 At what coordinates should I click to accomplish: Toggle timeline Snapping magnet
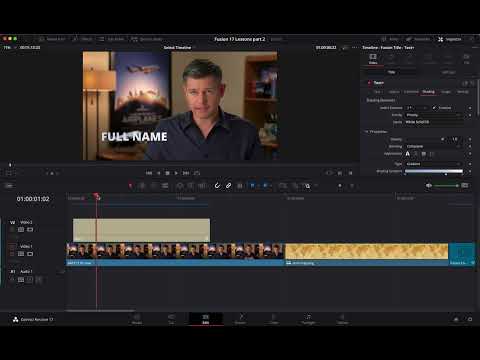[x=217, y=186]
